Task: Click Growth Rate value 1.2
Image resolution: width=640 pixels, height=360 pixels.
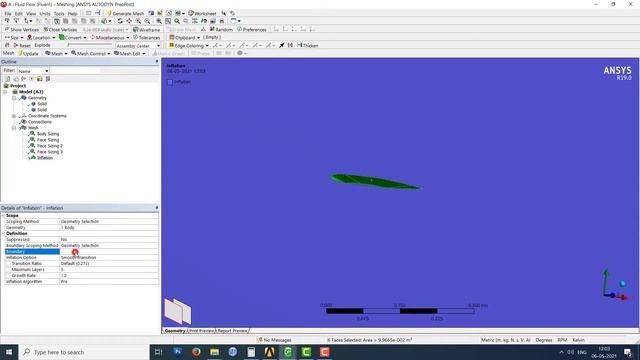Action: (x=109, y=276)
